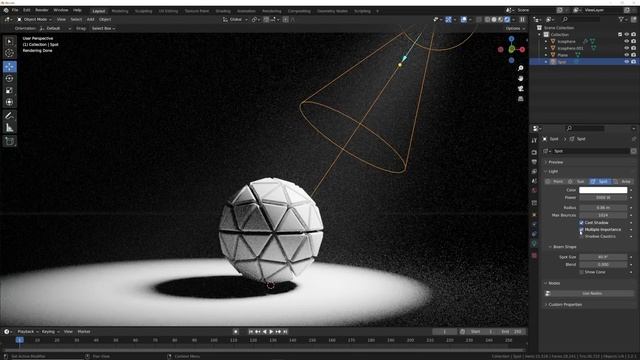Open the Keying dropdown in timeline
The height and width of the screenshot is (360, 640).
point(50,332)
